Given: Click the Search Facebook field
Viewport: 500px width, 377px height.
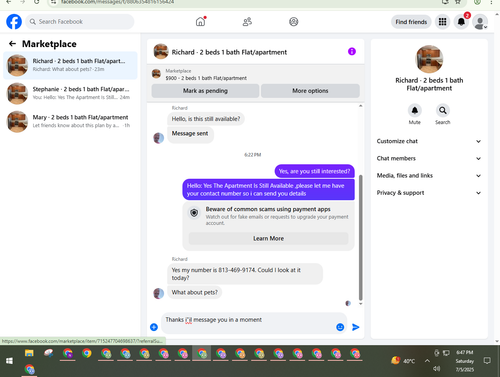Looking at the screenshot, I should (x=80, y=22).
